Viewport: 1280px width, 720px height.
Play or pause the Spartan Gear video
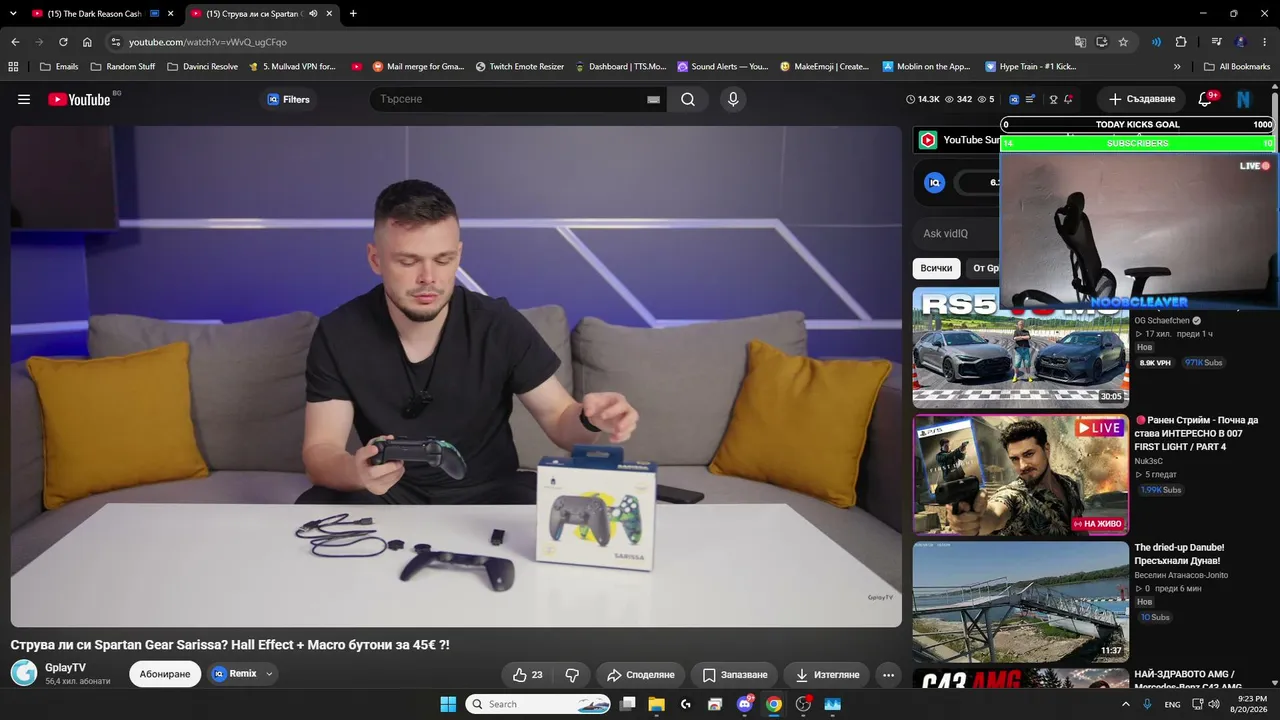click(x=456, y=376)
